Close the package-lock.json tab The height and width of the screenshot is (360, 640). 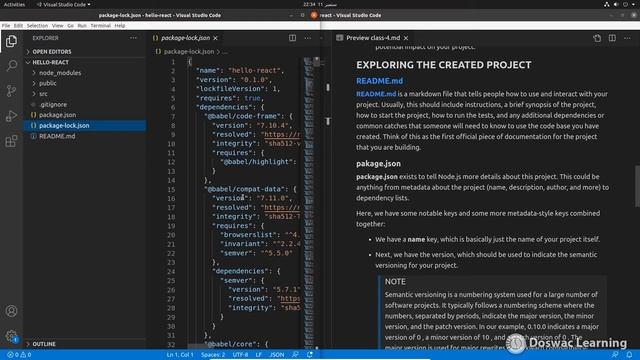(x=216, y=38)
